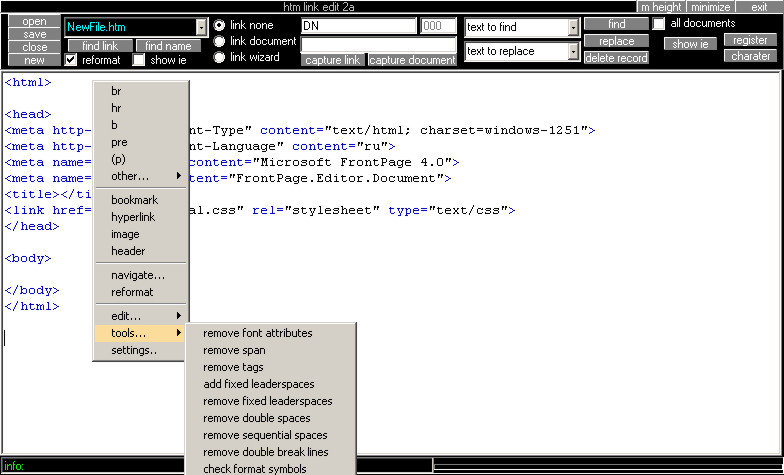This screenshot has width=784, height=475.
Task: Toggle the reformat checkbox
Action: point(71,60)
